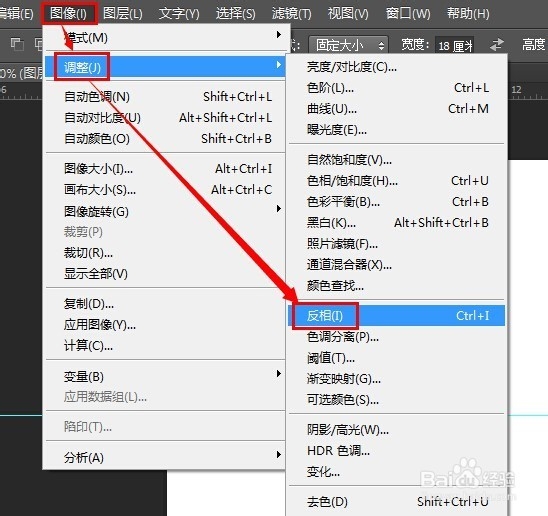Open 色相/饱和度(H)... adjustment
Screen dimensions: 548x516
[397, 181]
